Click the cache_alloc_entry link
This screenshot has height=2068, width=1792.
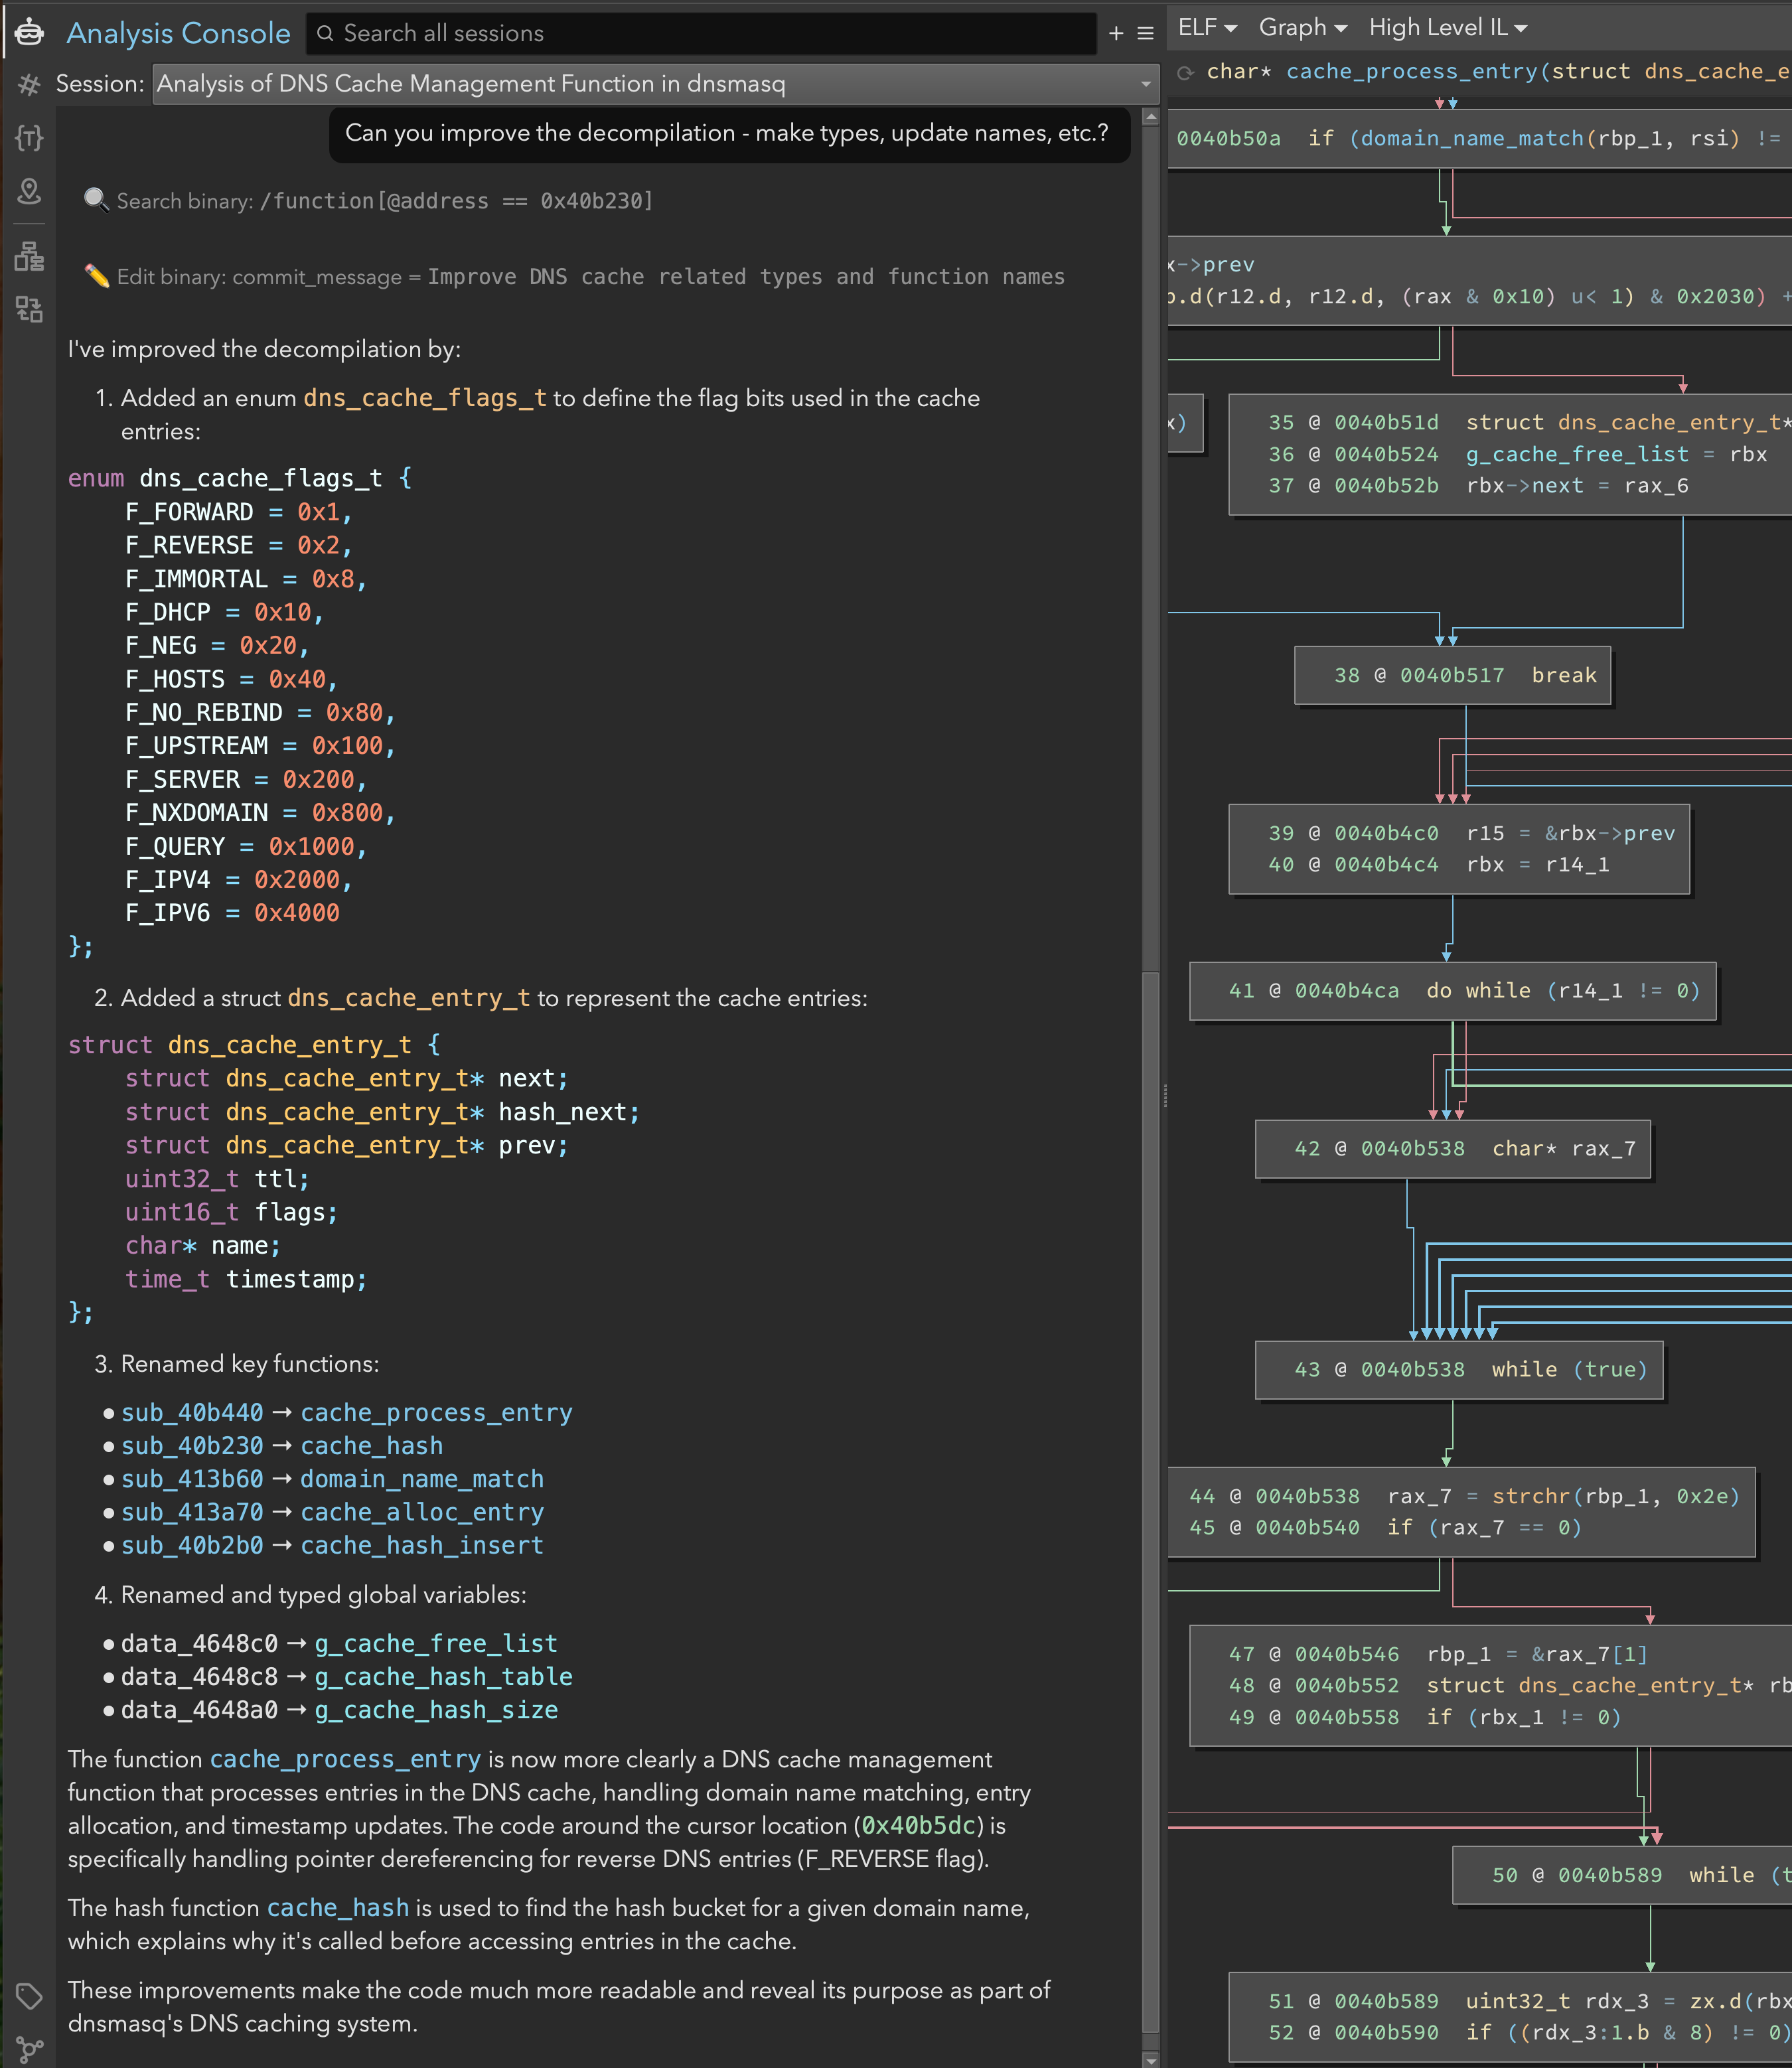422,1512
